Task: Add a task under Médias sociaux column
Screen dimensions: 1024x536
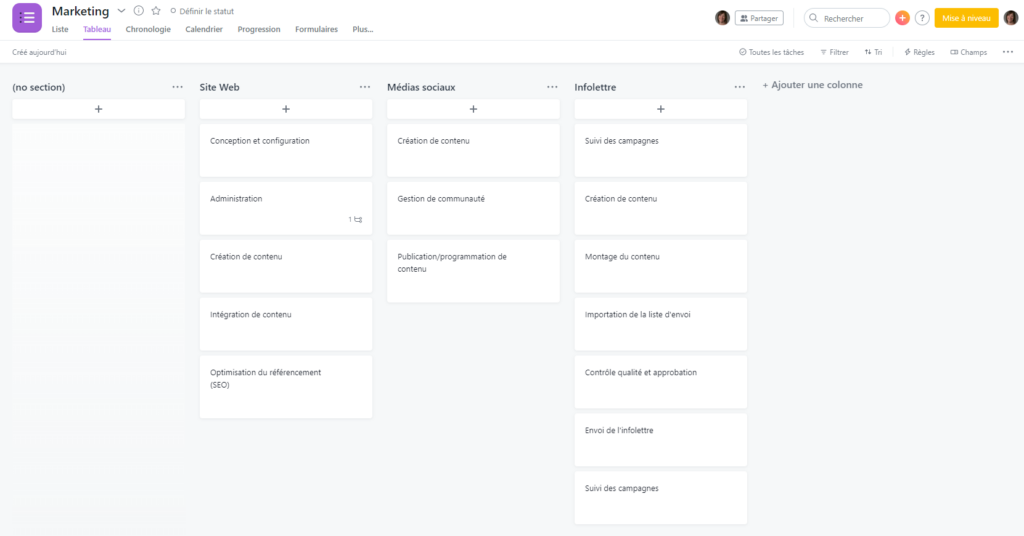Action: click(473, 109)
